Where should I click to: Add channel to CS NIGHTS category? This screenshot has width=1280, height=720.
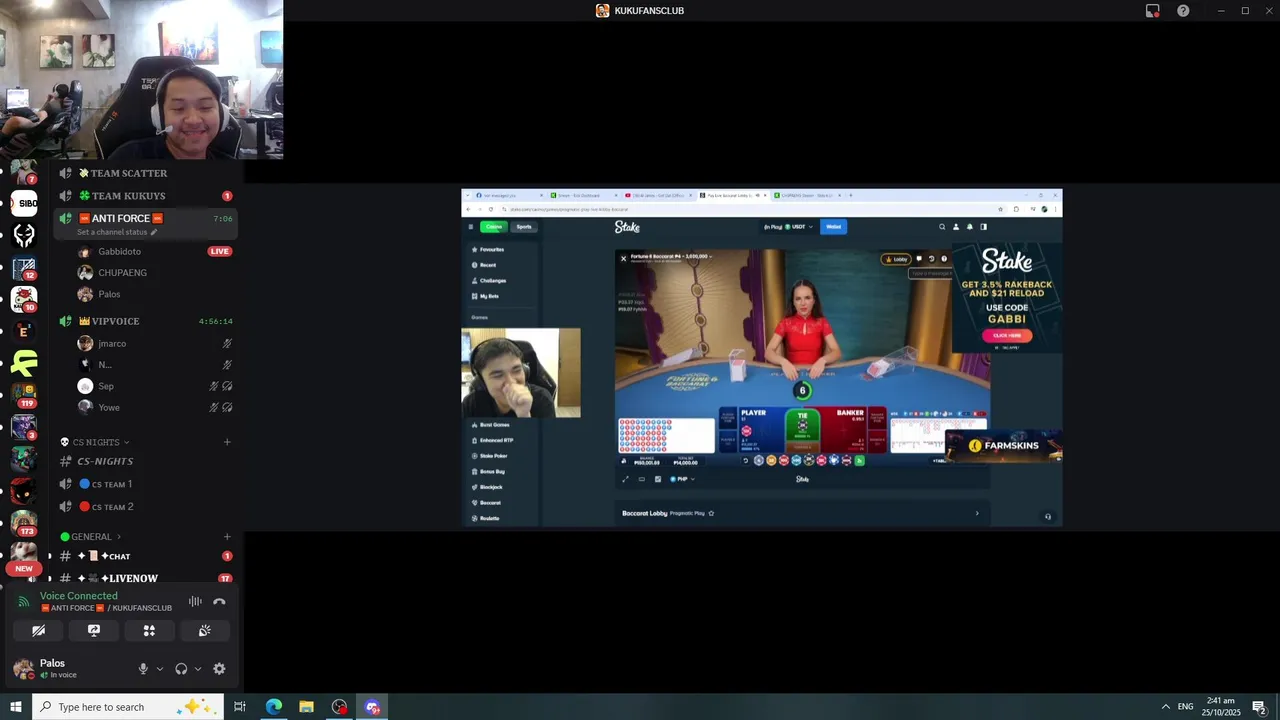click(227, 442)
